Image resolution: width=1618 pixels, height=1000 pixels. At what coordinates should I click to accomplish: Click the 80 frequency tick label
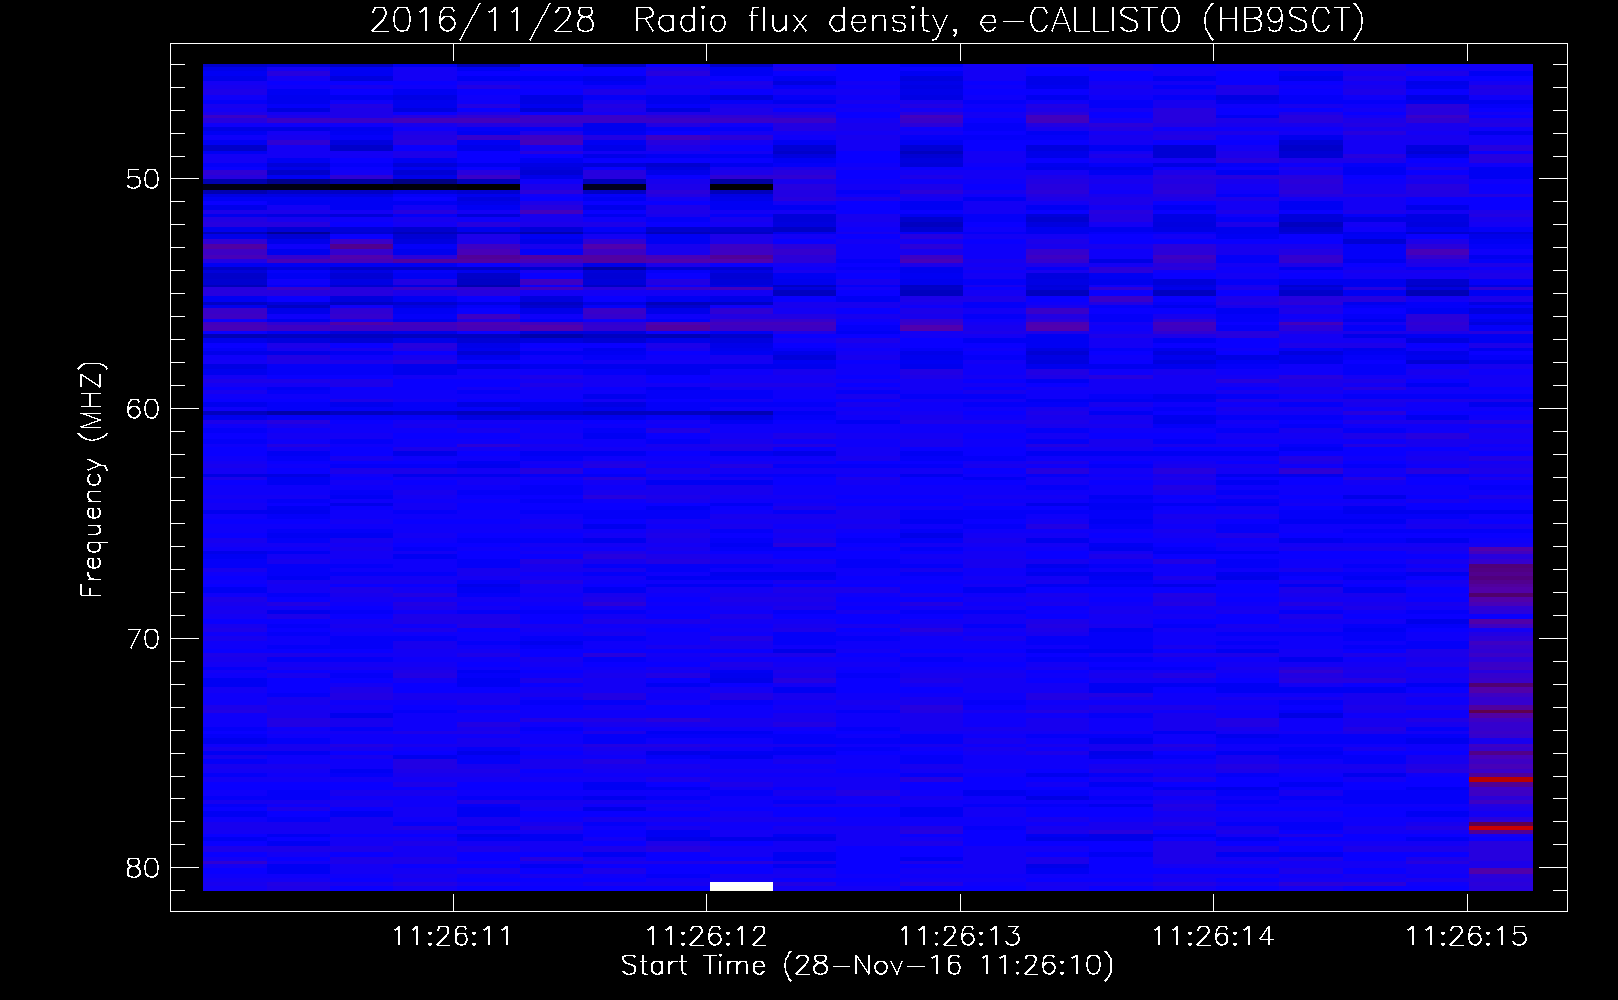click(x=143, y=868)
